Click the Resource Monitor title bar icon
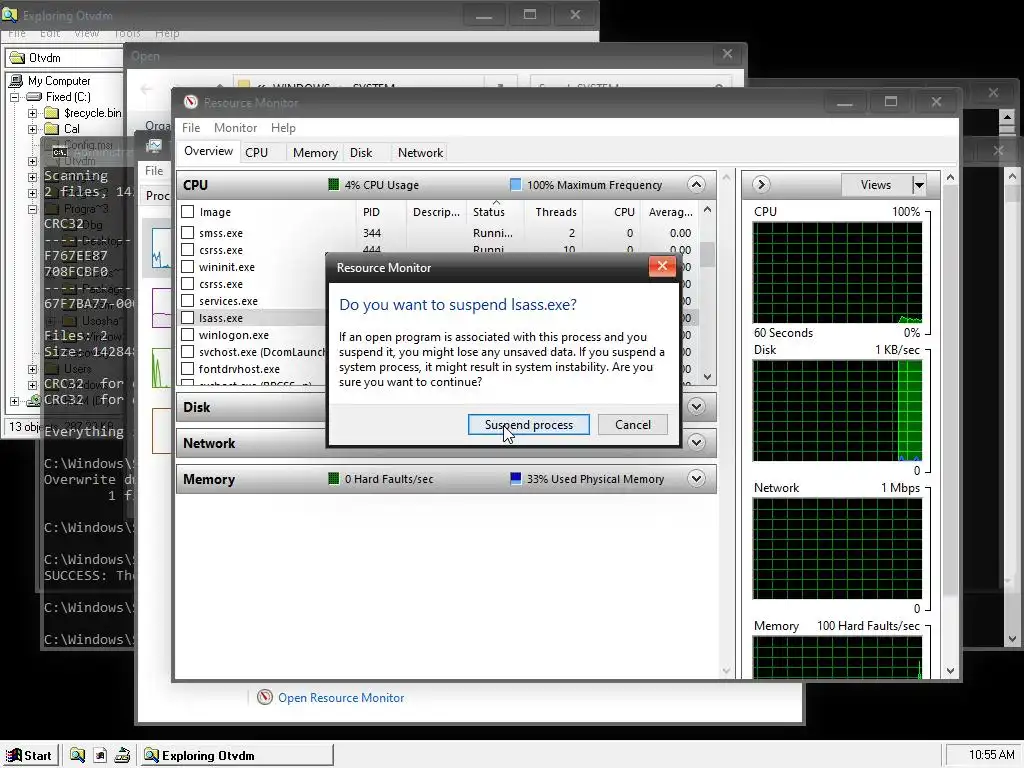This screenshot has height=768, width=1024. [x=191, y=102]
